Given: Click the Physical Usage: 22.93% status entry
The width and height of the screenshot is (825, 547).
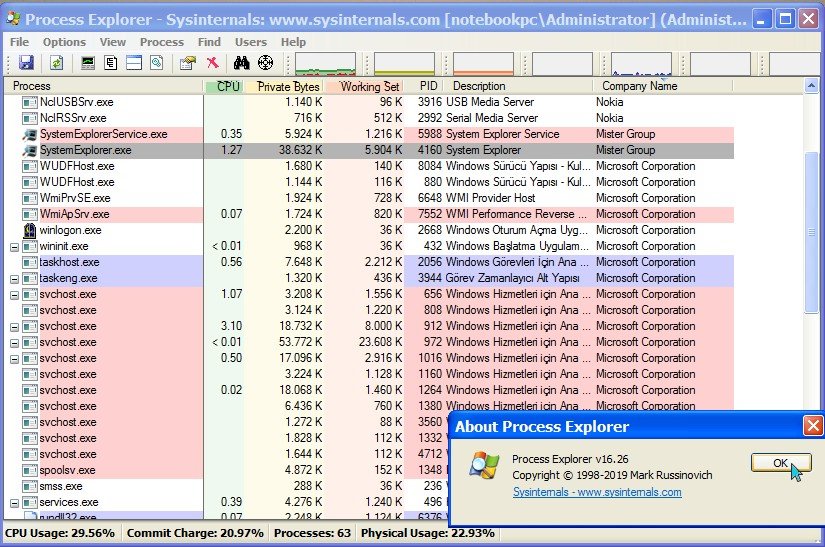Looking at the screenshot, I should pyautogui.click(x=428, y=533).
